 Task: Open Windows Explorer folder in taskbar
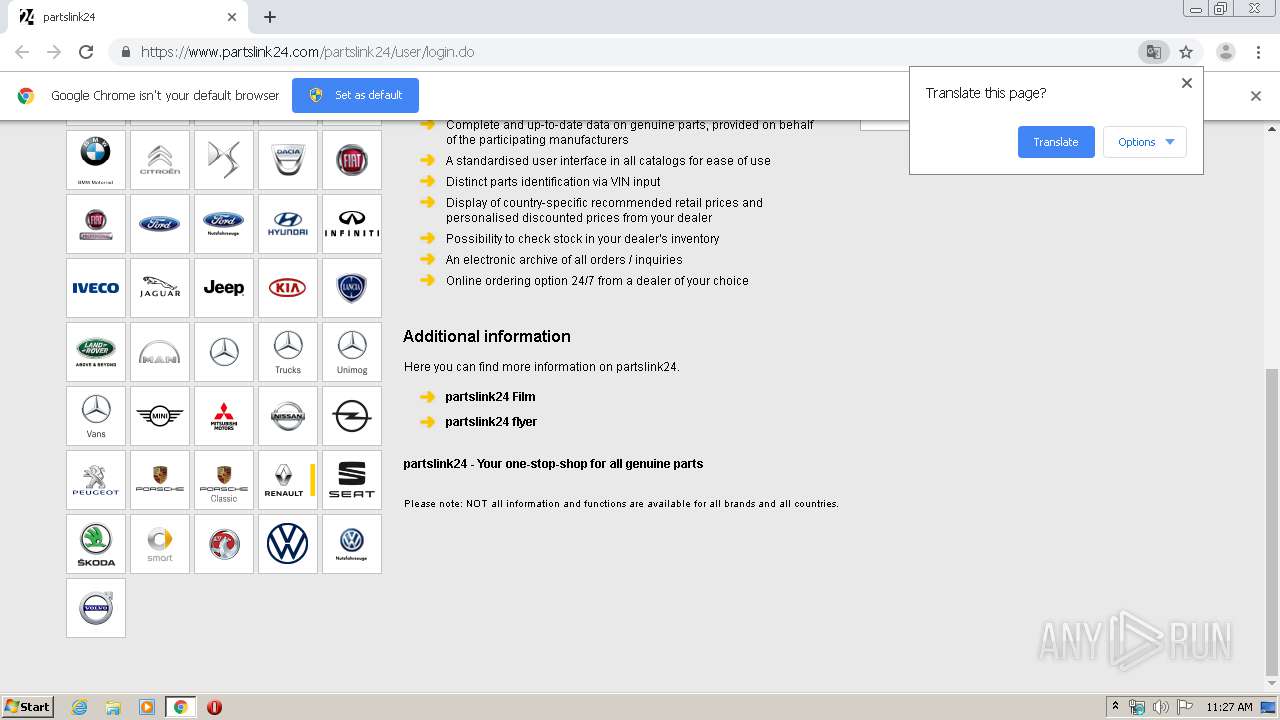113,707
